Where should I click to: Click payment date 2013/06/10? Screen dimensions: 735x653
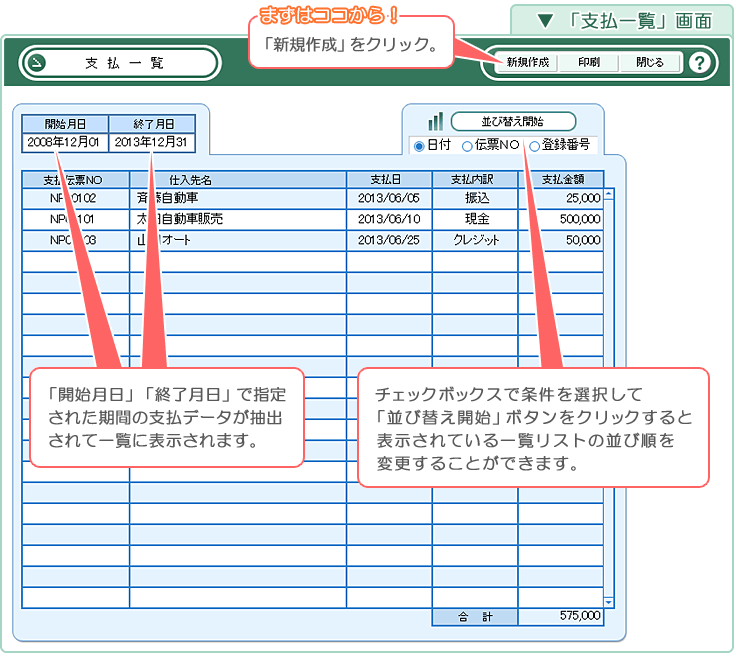[389, 219]
